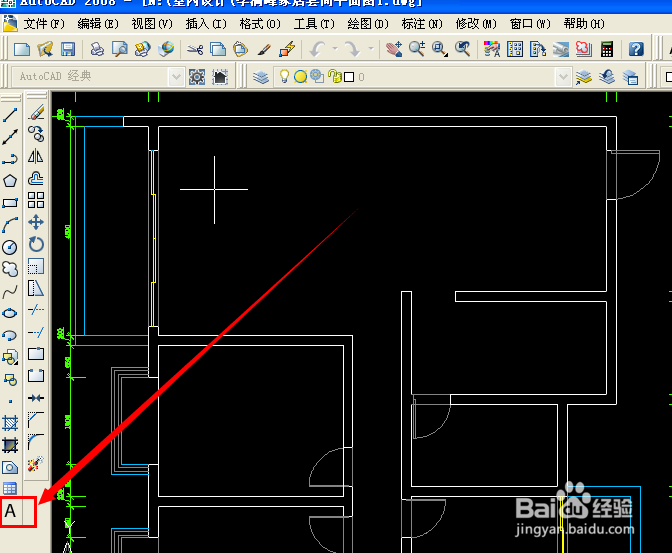Viewport: 672px width, 553px height.
Task: Select the Erase modify tool
Action: tap(36, 113)
